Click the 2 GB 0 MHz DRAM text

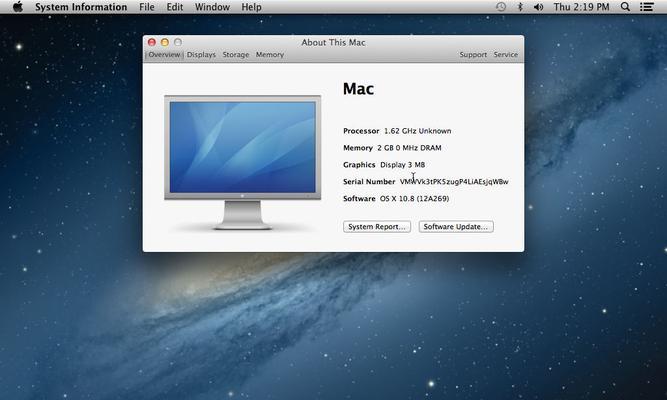coord(409,148)
